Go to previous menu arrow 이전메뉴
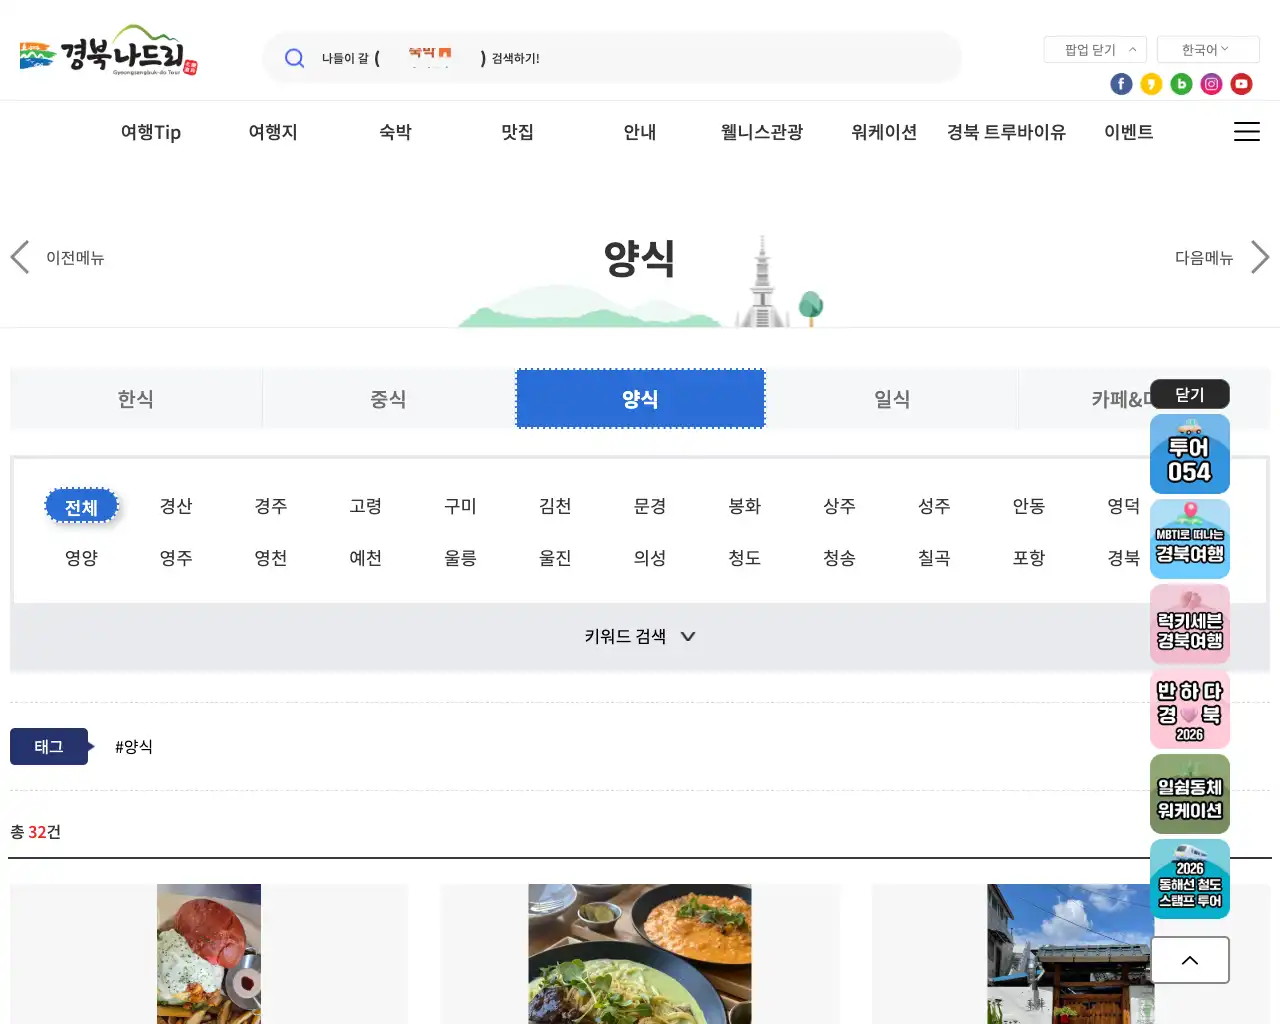1280x1024 pixels. coord(57,257)
